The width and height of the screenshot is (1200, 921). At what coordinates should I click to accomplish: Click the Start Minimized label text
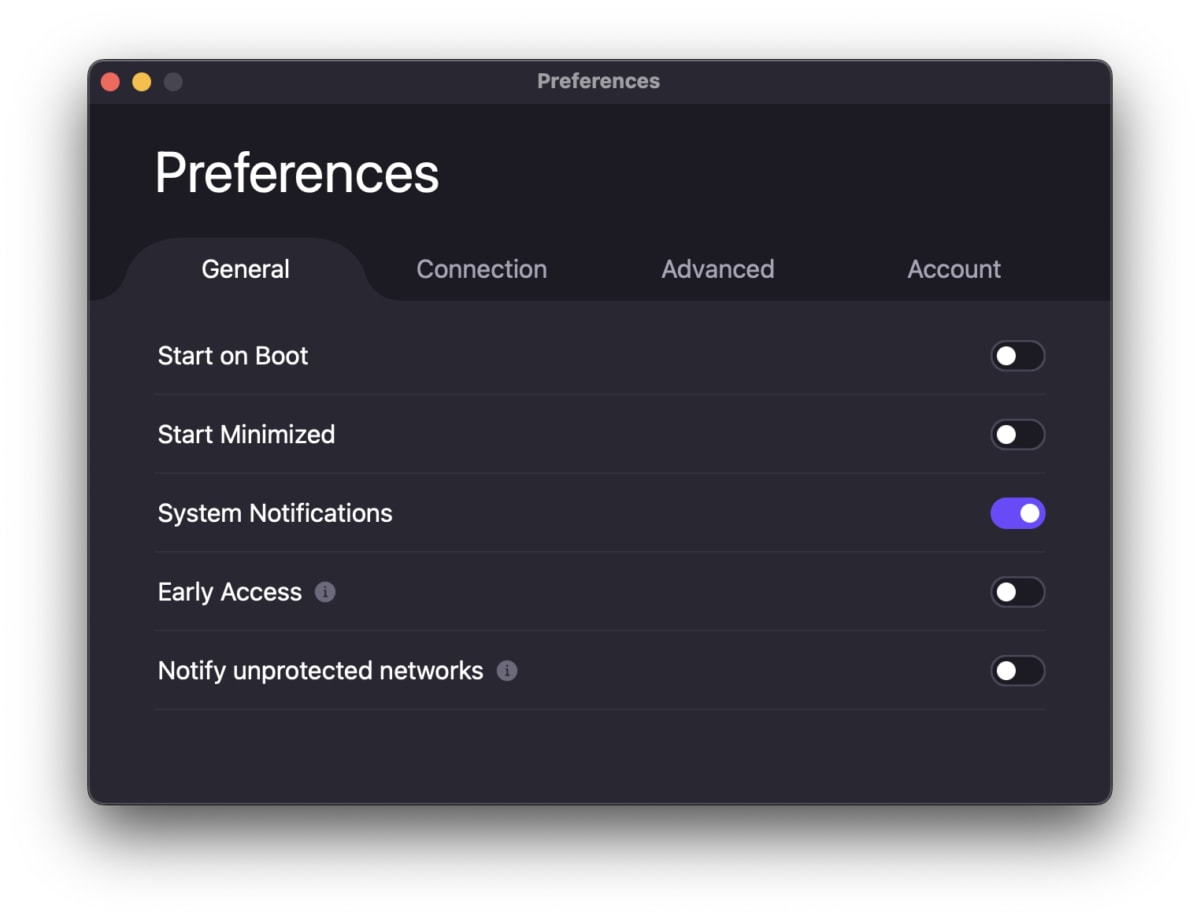coord(246,435)
